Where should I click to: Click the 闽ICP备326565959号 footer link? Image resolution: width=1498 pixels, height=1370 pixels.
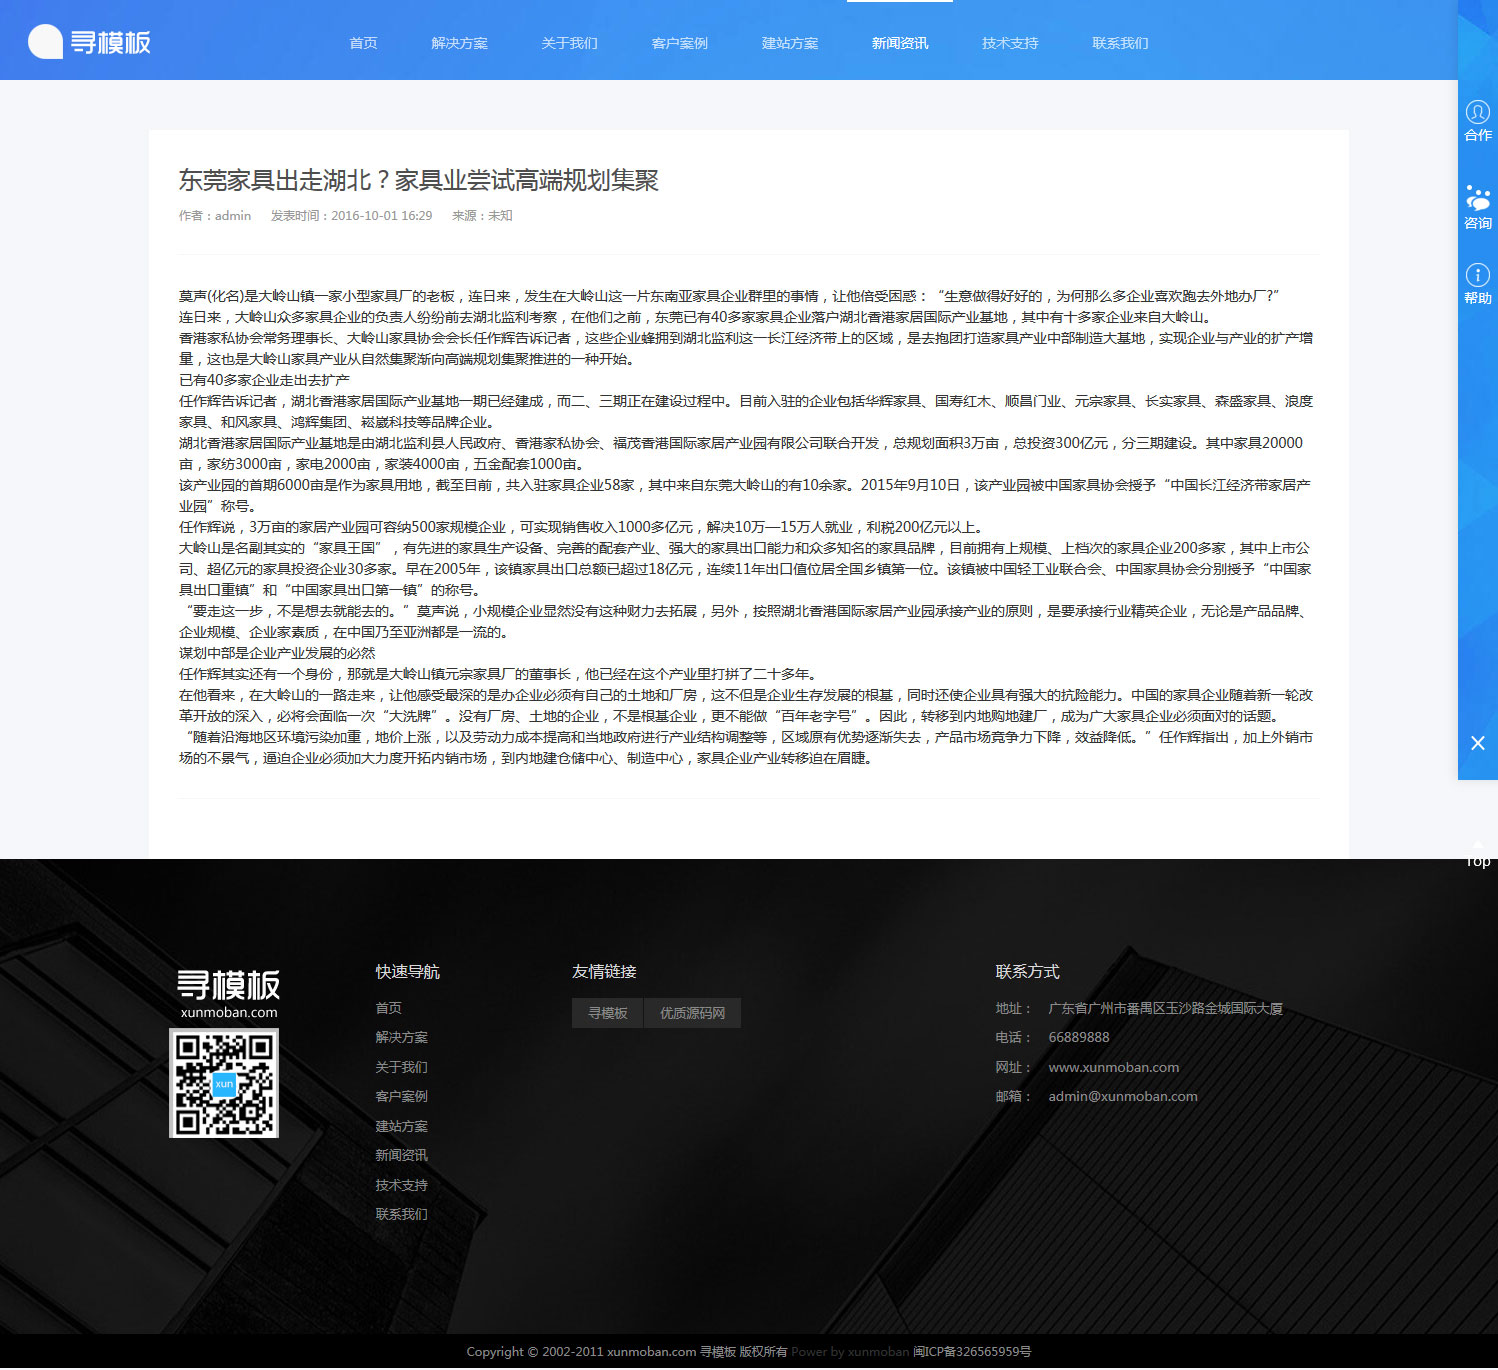971,1351
